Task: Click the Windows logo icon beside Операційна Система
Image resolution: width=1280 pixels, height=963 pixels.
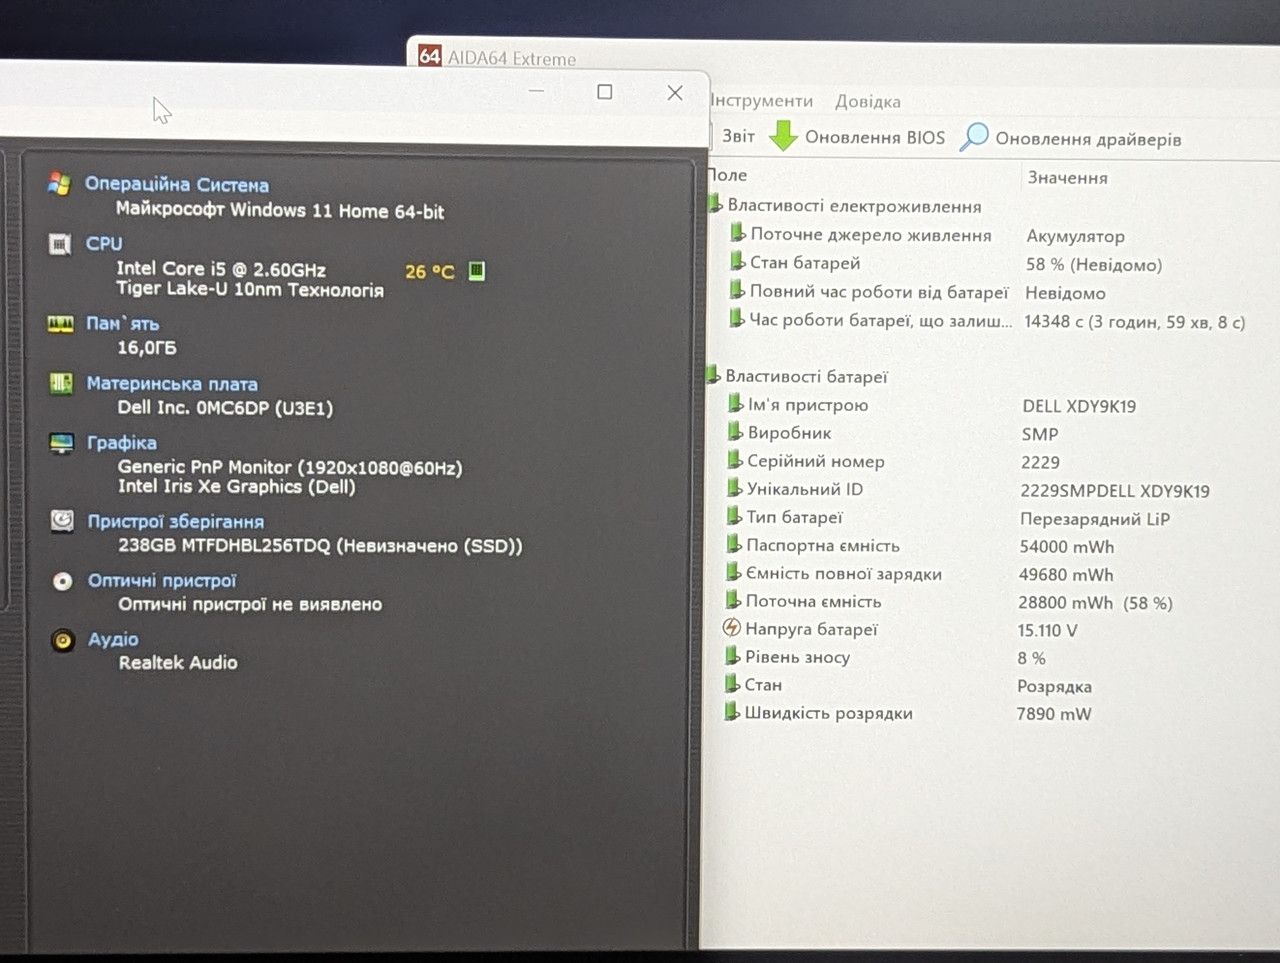Action: tap(59, 184)
